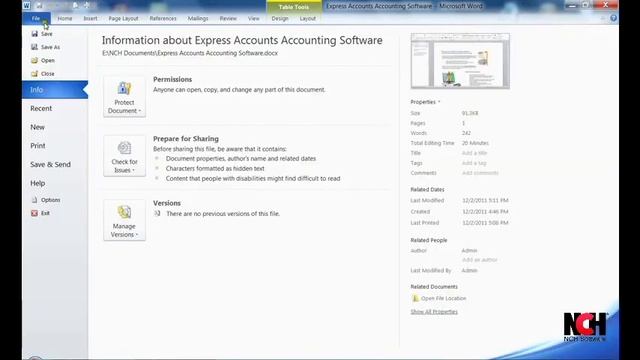This screenshot has width=640, height=360.
Task: Select Help in the File sidebar
Action: point(38,183)
